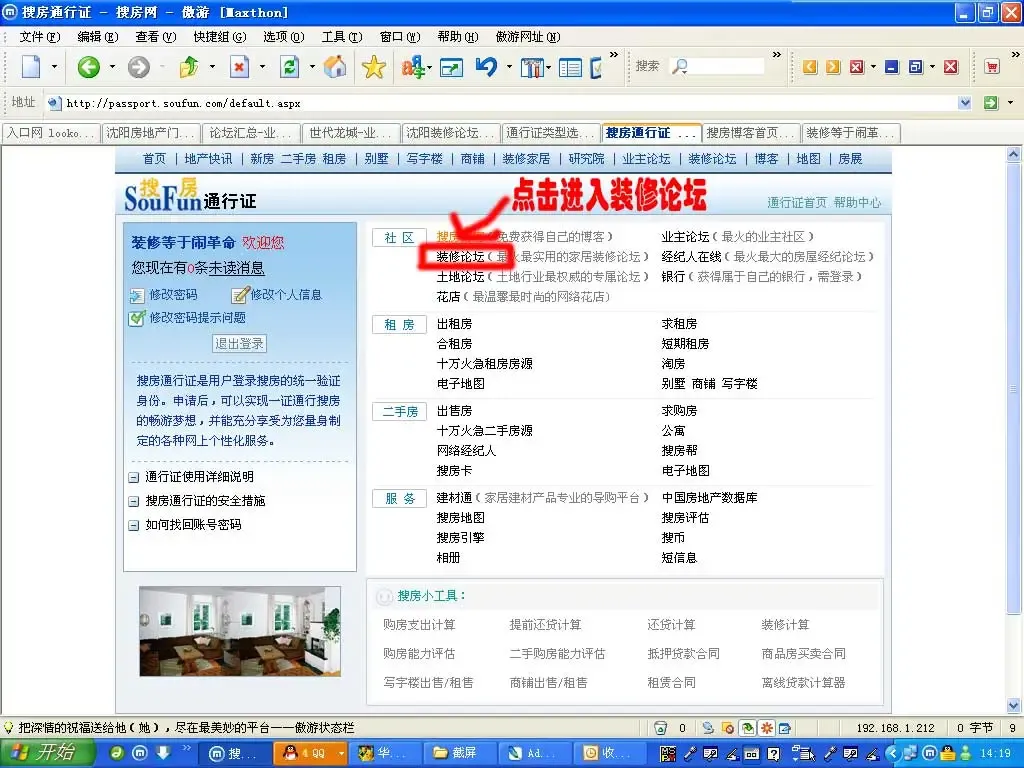Click the page vertical scrollbar down arrow

tap(1014, 705)
